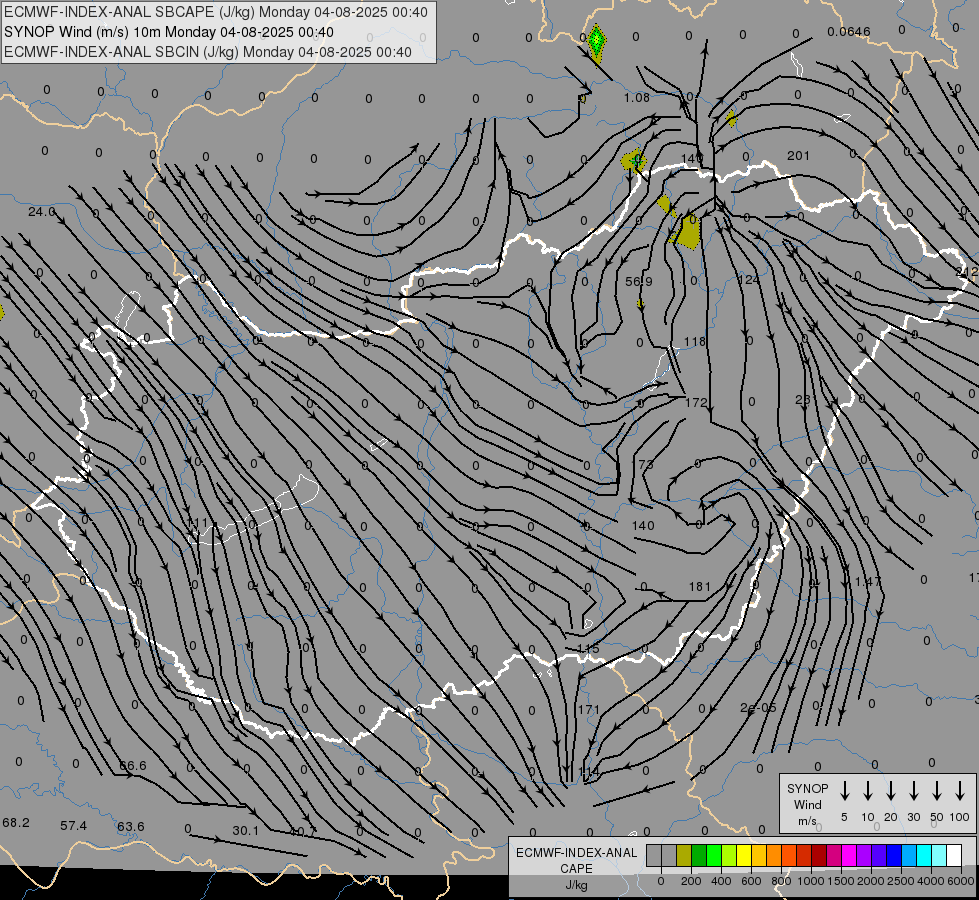Click the J/kg unit label

(x=576, y=885)
